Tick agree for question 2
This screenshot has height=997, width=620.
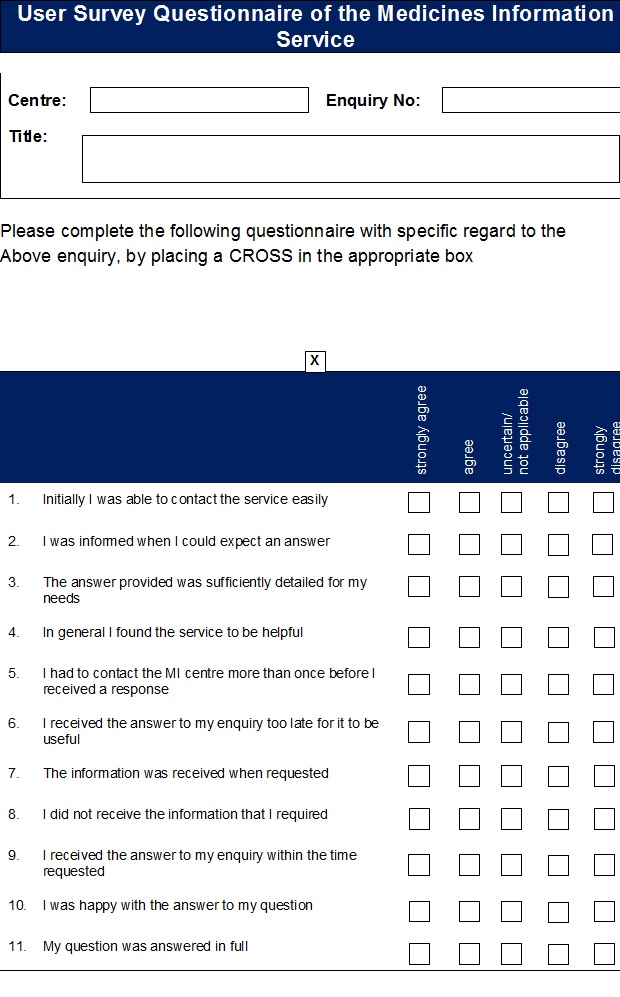469,544
